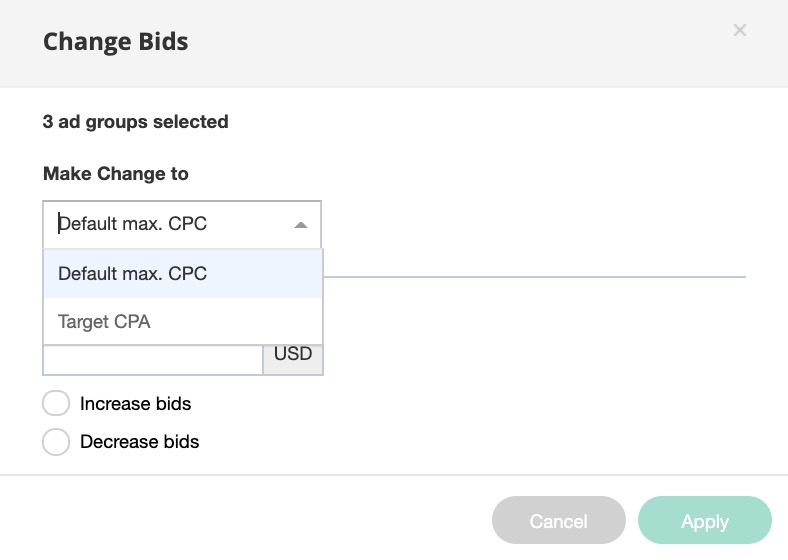Click the empty footer area left of Cancel

250,520
